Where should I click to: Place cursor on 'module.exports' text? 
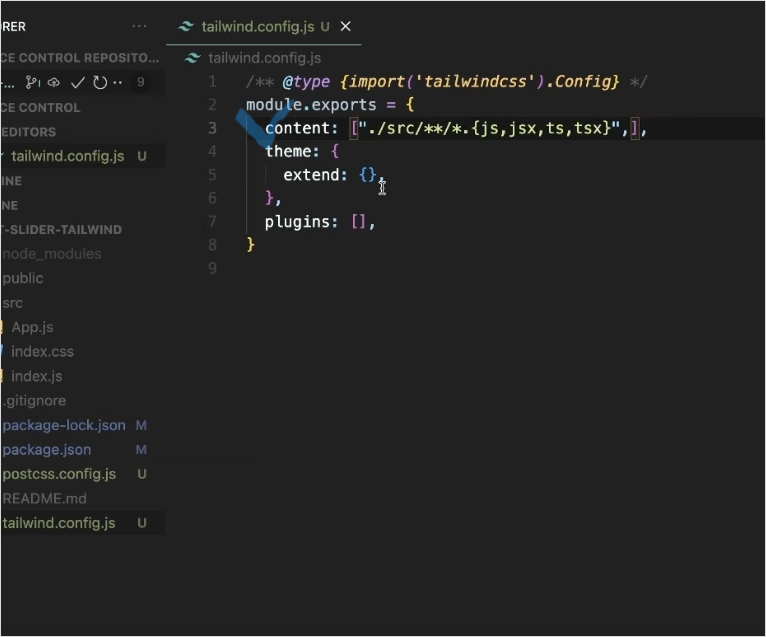click(x=311, y=105)
